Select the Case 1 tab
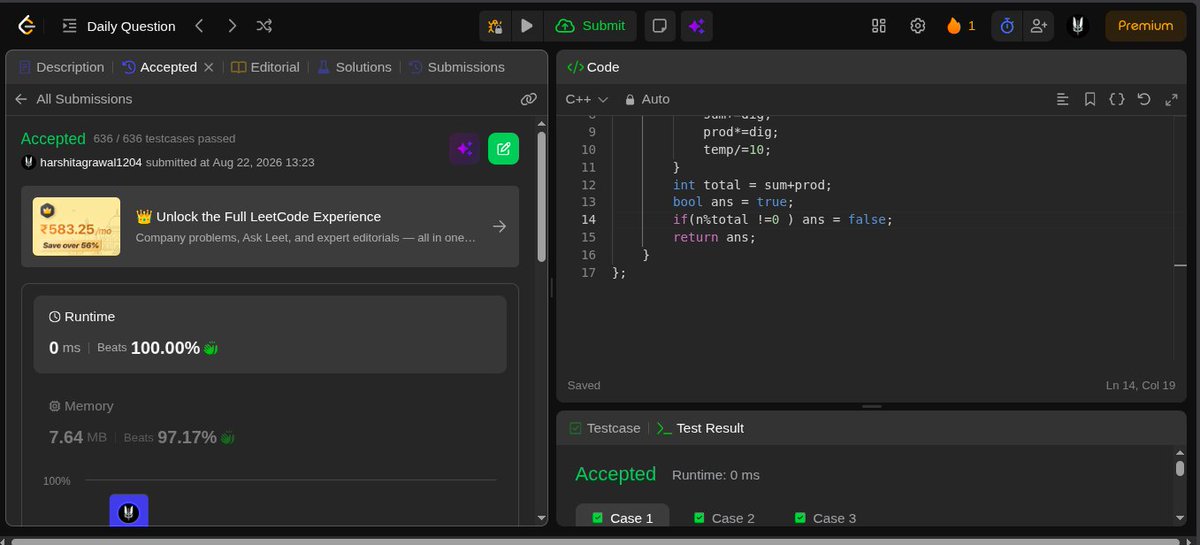1200x545 pixels. 622,518
